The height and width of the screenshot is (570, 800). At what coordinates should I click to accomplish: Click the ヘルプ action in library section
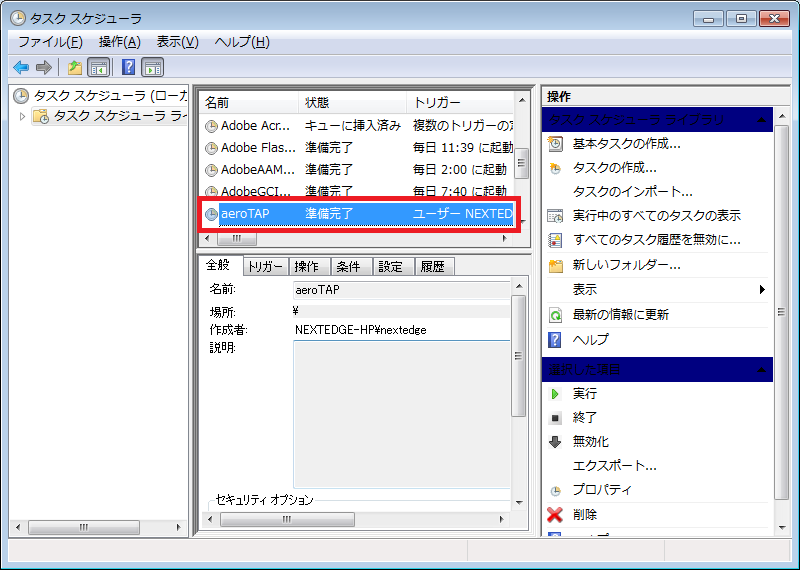[591, 340]
